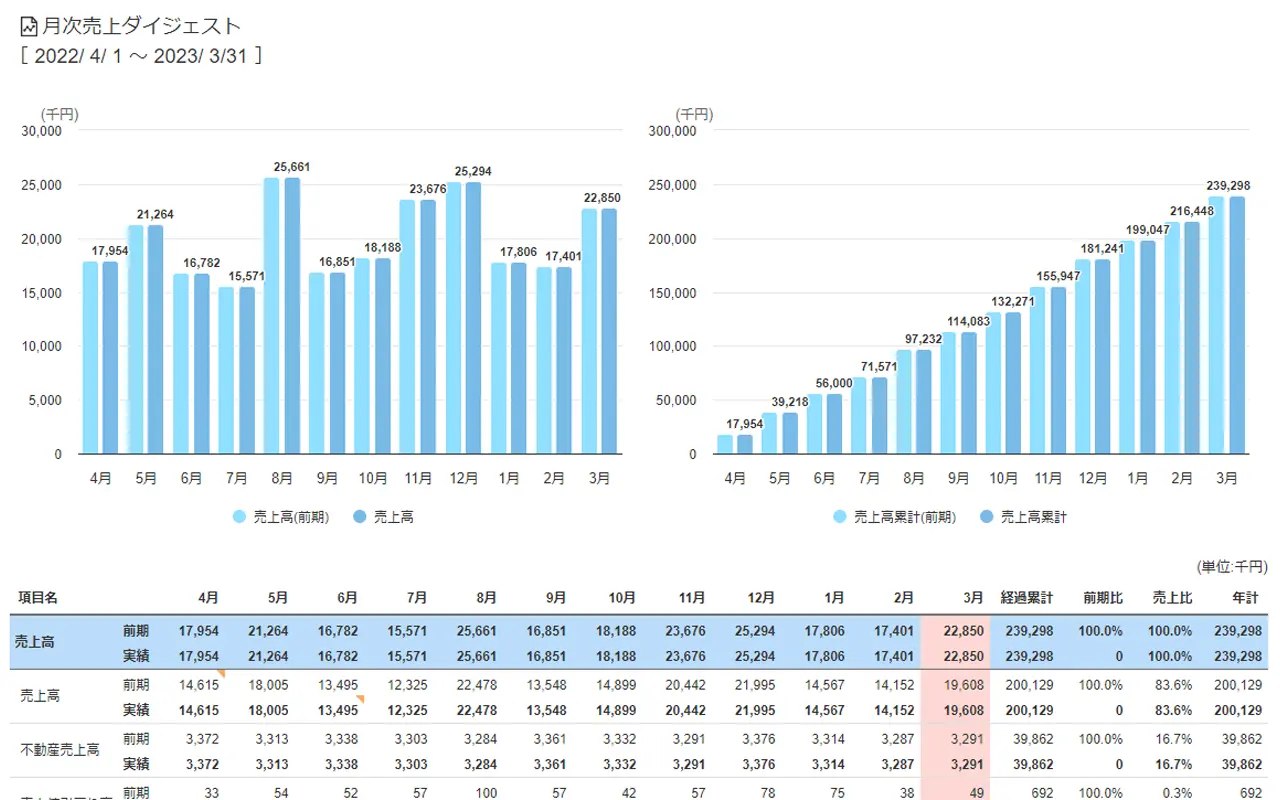Click the darker March bar in cumulative chart

[x=1237, y=326]
